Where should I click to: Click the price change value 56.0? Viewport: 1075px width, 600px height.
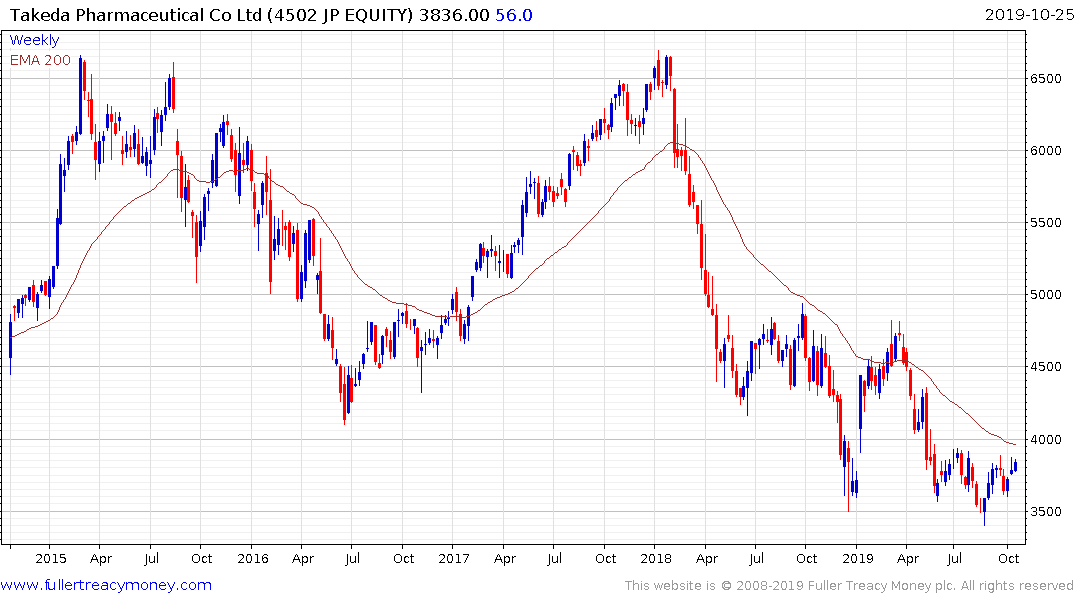514,15
